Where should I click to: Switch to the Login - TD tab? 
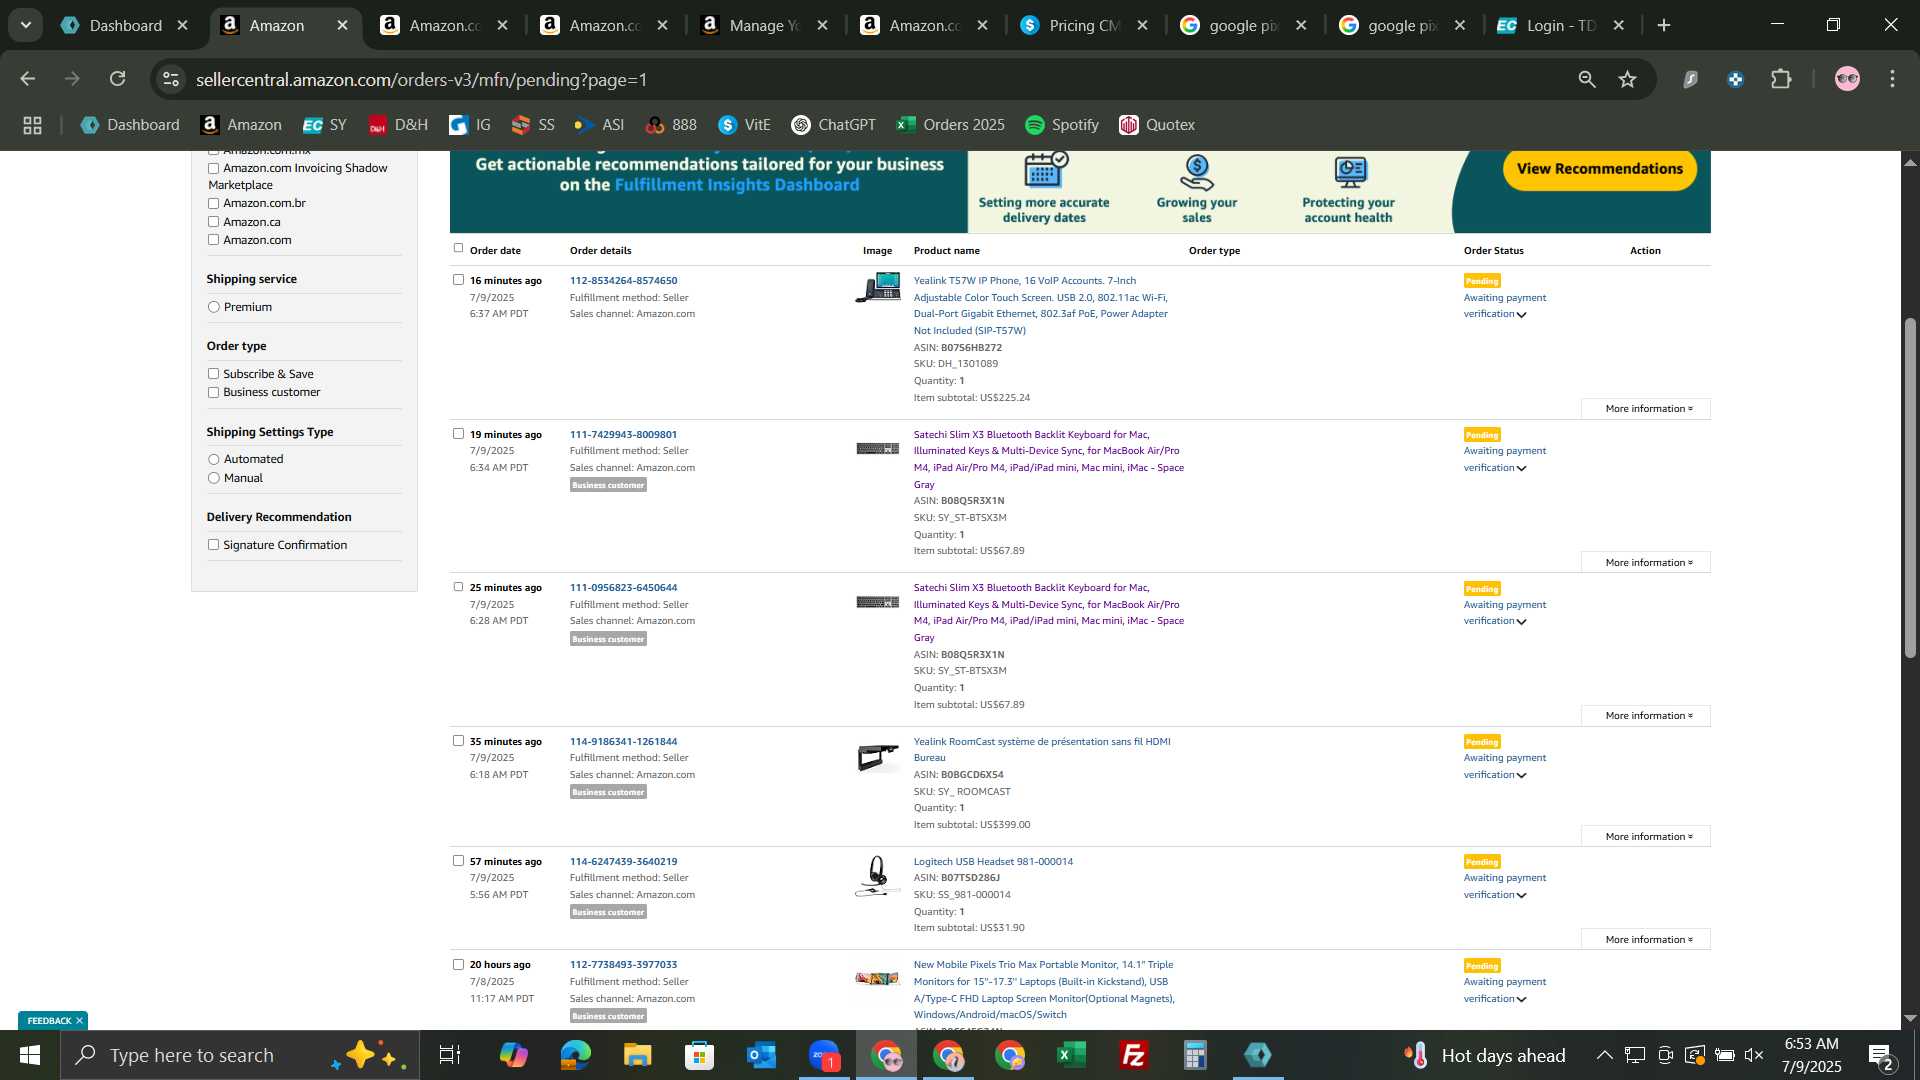pos(1560,25)
